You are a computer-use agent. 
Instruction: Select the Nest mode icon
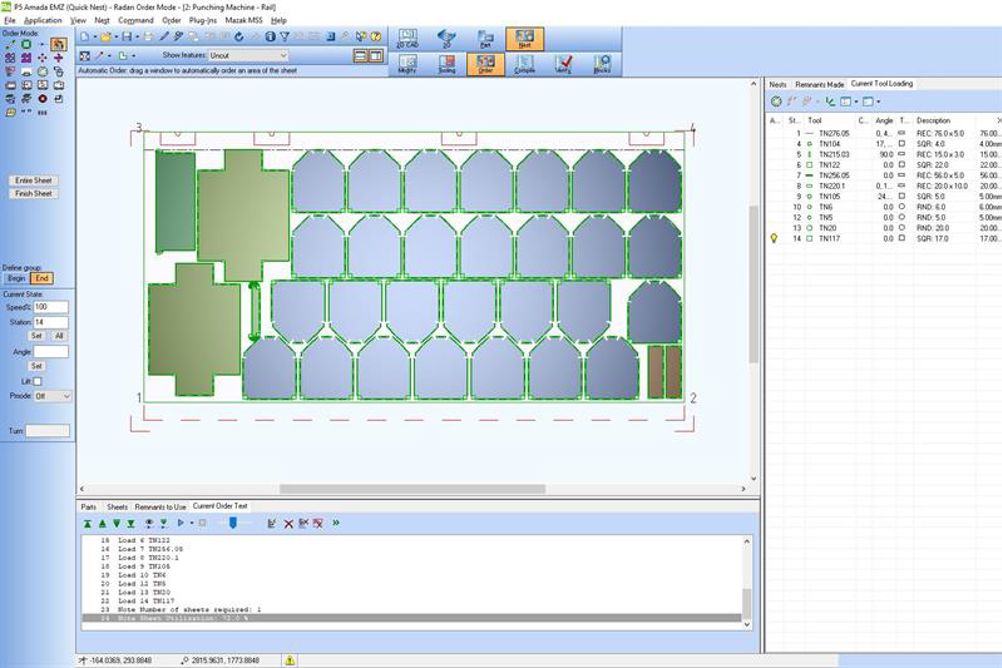click(525, 38)
